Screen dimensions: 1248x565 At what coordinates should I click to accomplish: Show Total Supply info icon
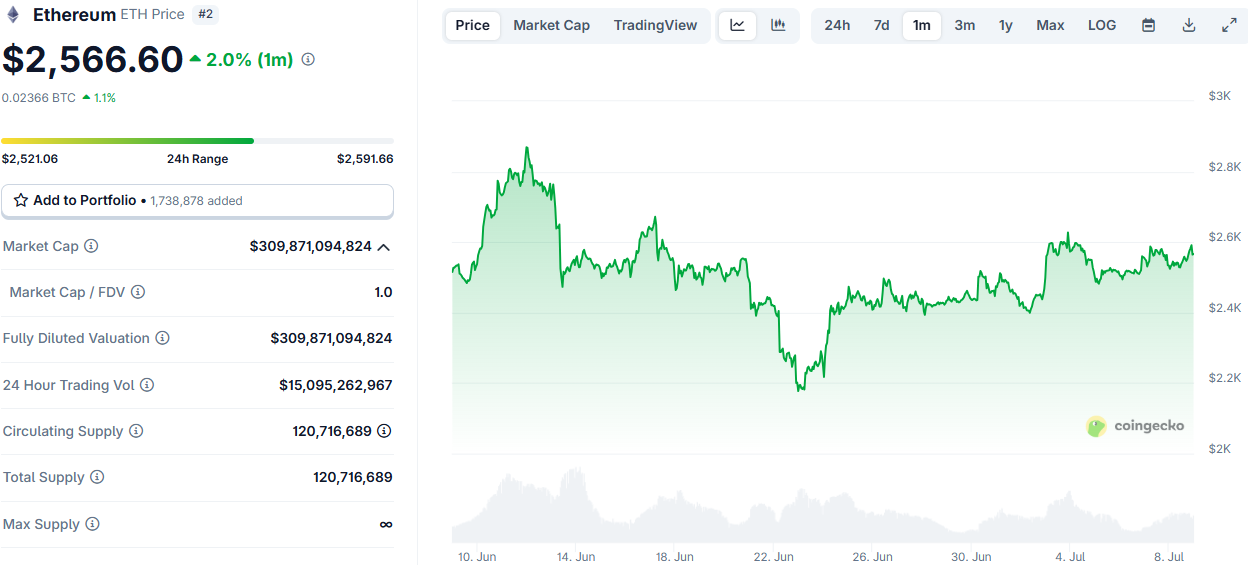[97, 477]
